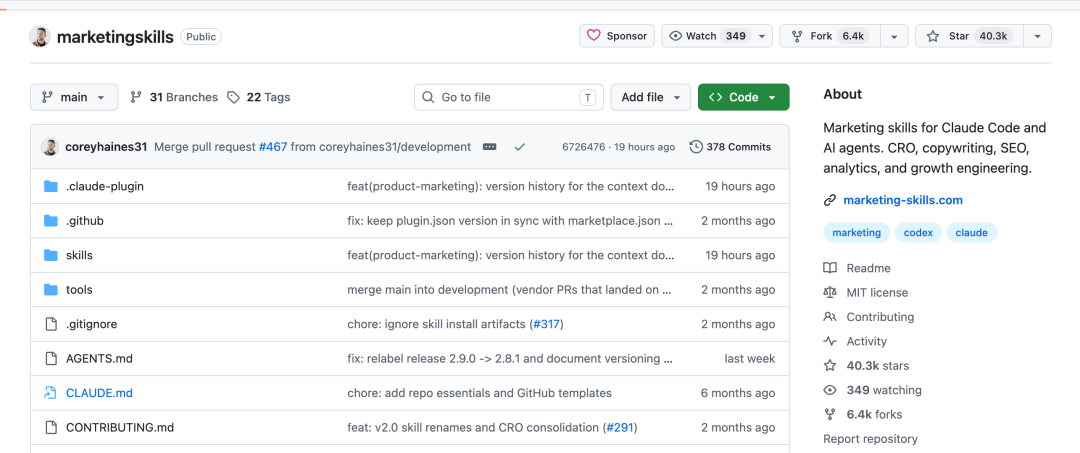1080x453 pixels.
Task: Click the file icon for CONTRIBUTING.md
Action: [x=50, y=428]
